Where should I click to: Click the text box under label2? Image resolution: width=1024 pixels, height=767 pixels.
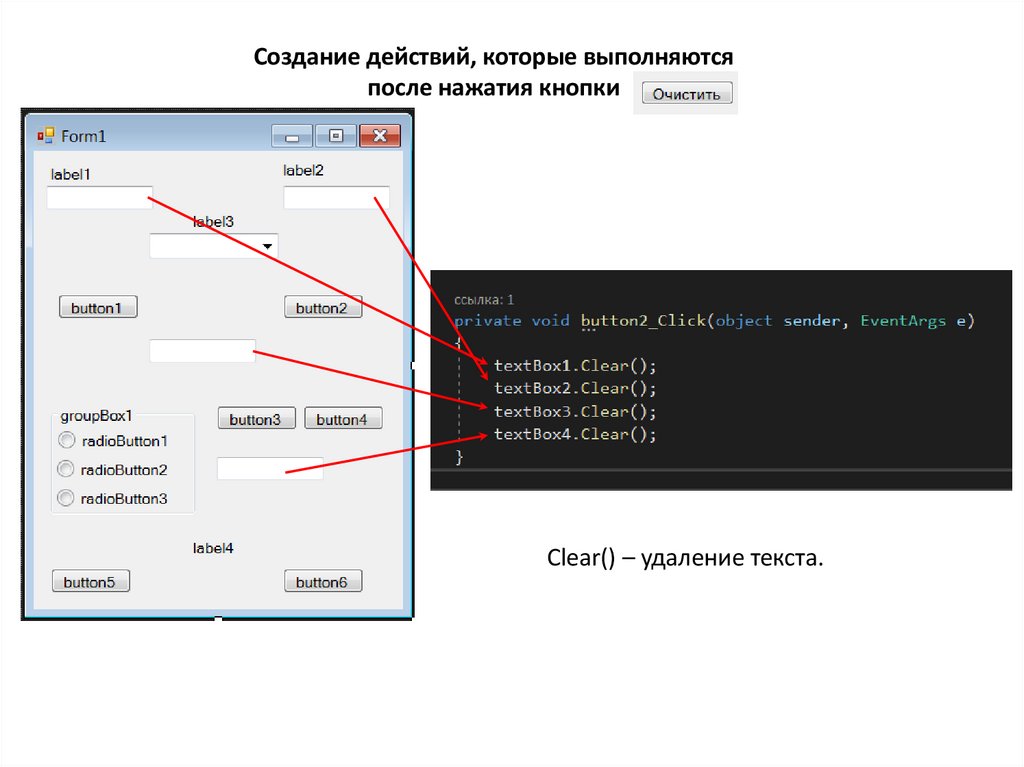336,197
